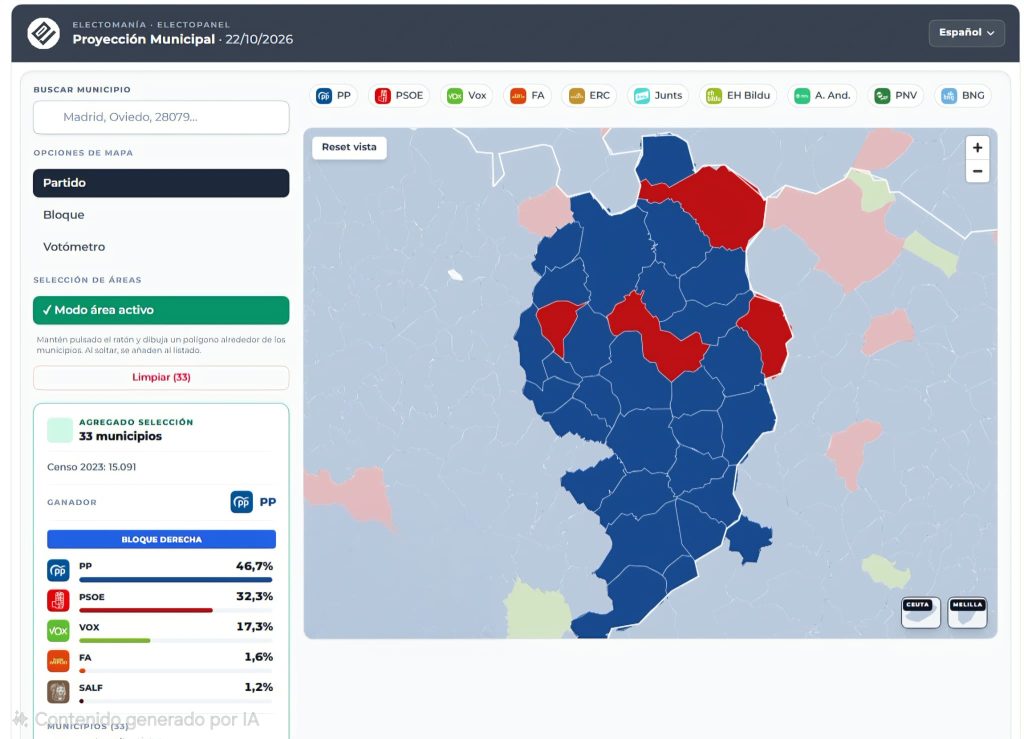This screenshot has height=739, width=1024.
Task: Click Reset vista on the map
Action: (x=349, y=148)
